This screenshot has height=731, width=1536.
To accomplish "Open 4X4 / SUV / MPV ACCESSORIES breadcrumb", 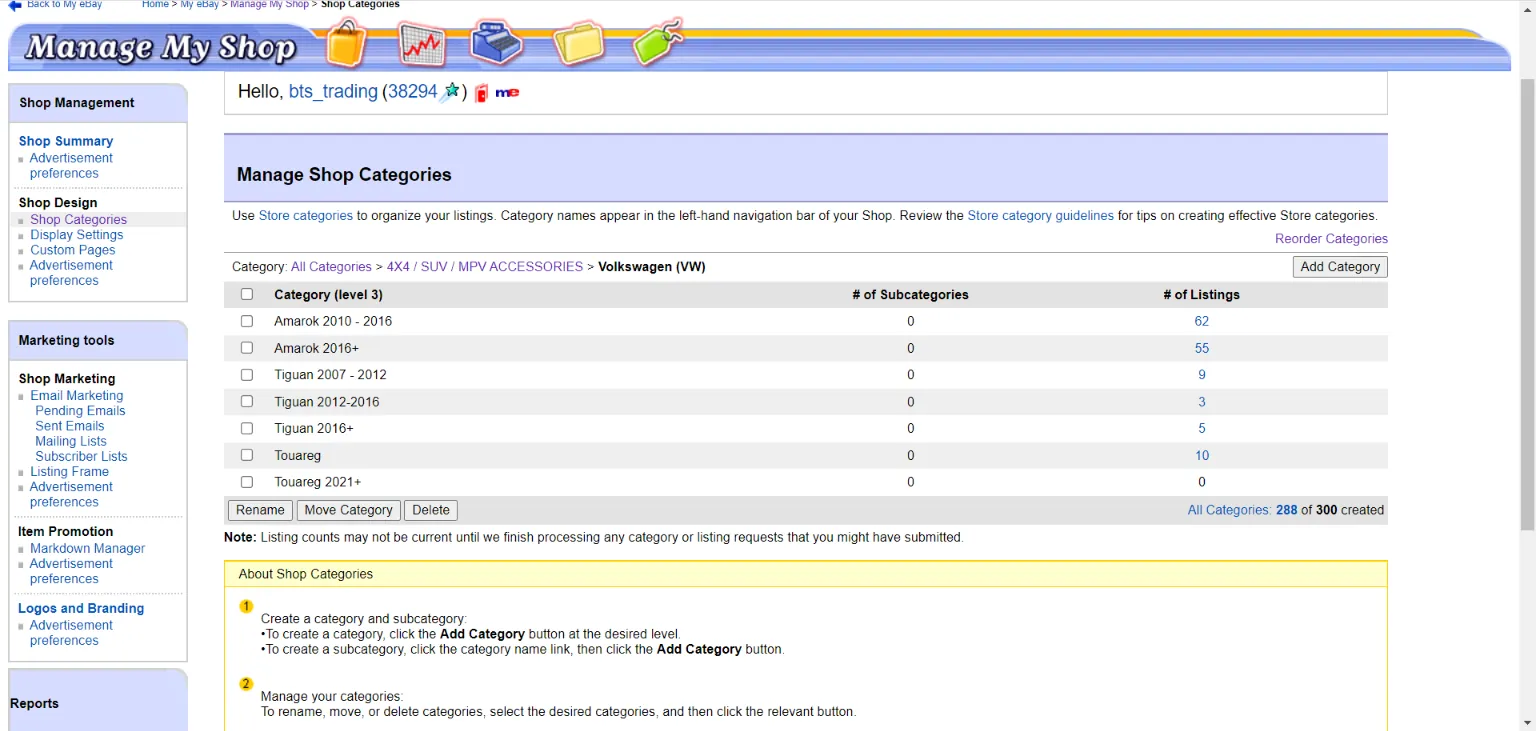I will (x=485, y=267).
